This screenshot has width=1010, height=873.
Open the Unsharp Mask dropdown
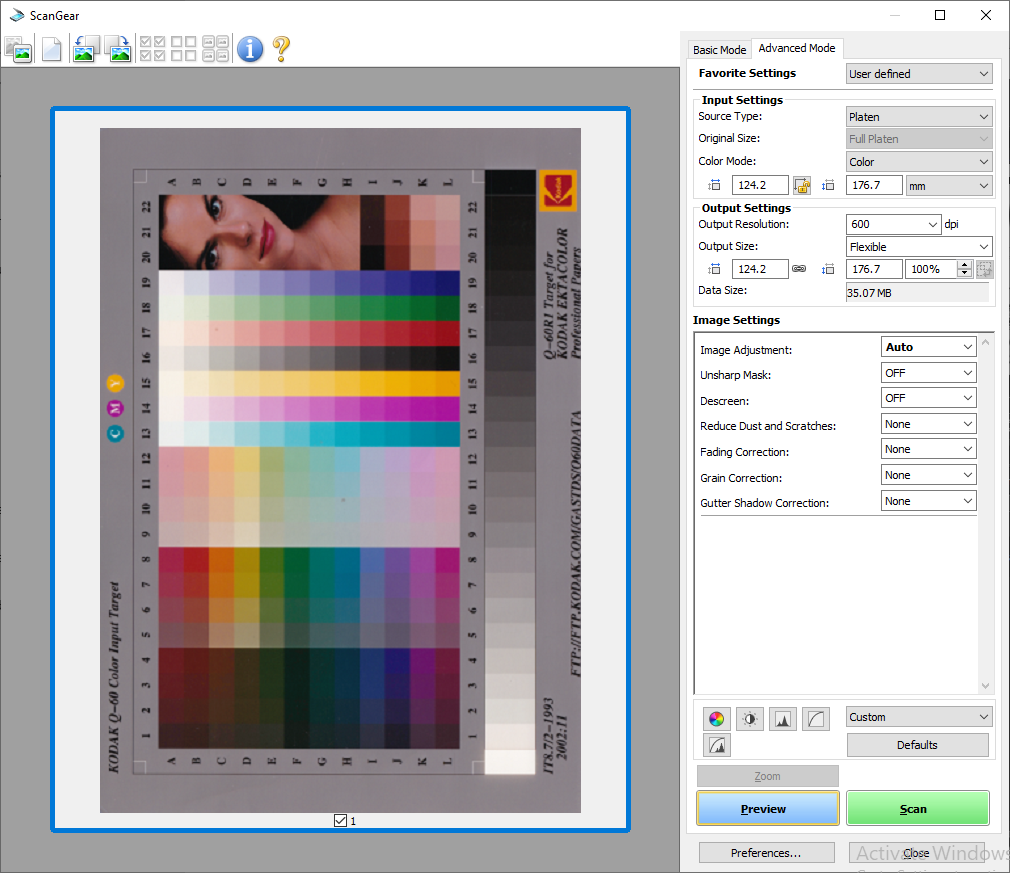(928, 373)
